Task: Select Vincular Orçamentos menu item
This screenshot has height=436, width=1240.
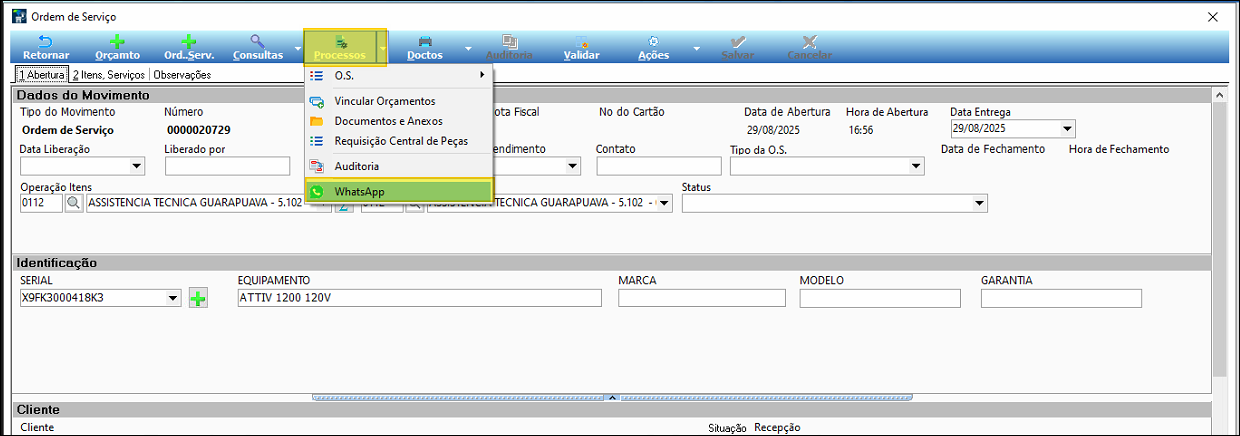Action: [x=399, y=101]
